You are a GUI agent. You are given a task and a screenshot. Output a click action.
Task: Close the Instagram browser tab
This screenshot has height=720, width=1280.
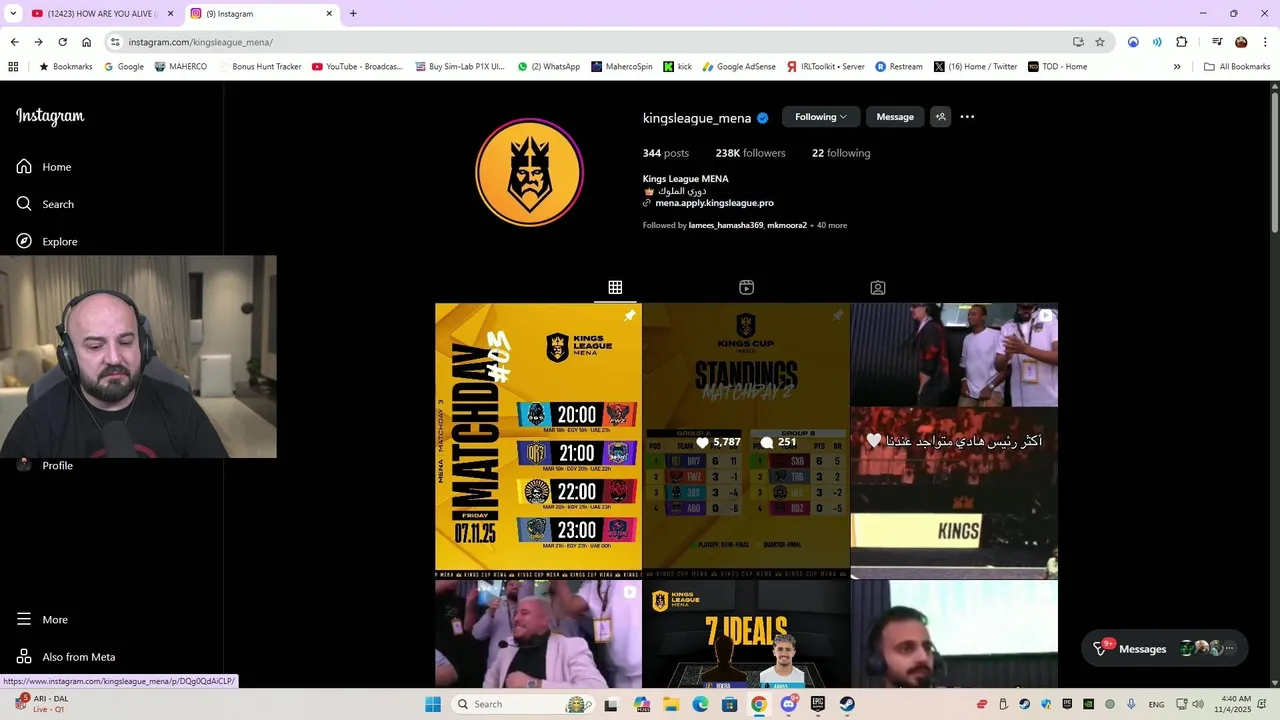pos(329,14)
